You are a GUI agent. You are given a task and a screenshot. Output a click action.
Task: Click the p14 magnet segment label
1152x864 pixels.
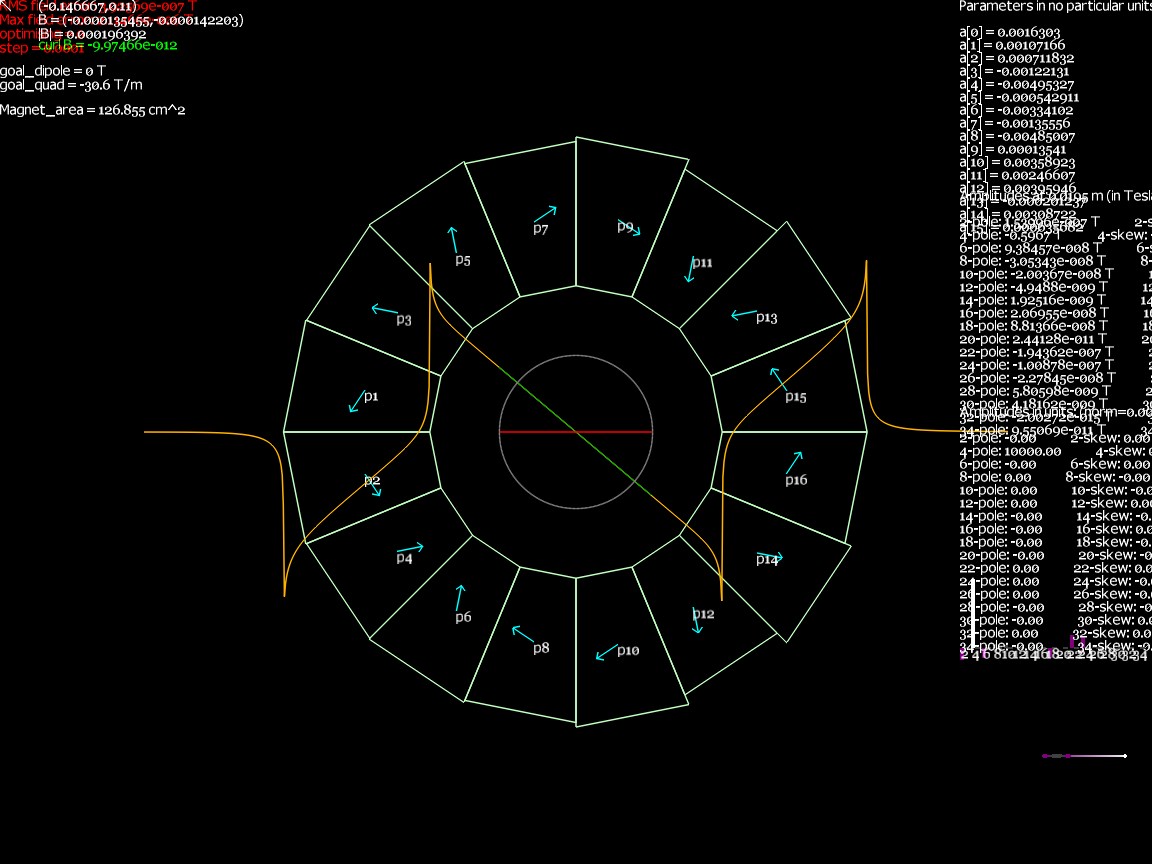click(766, 560)
